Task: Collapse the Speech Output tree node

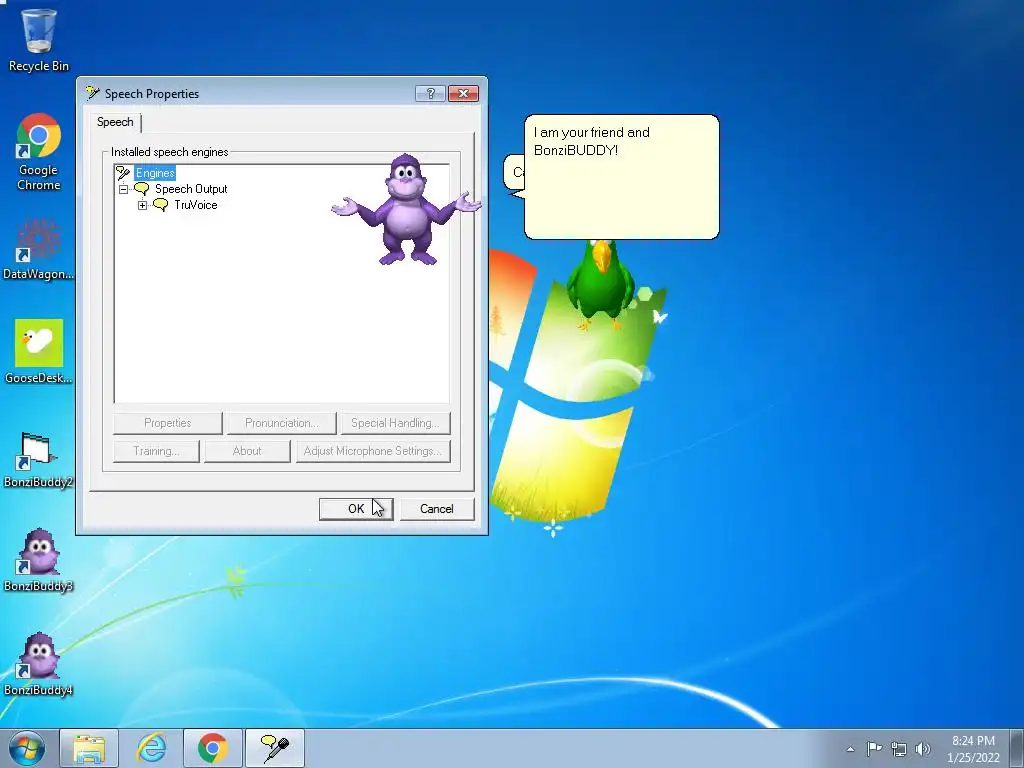Action: 123,189
